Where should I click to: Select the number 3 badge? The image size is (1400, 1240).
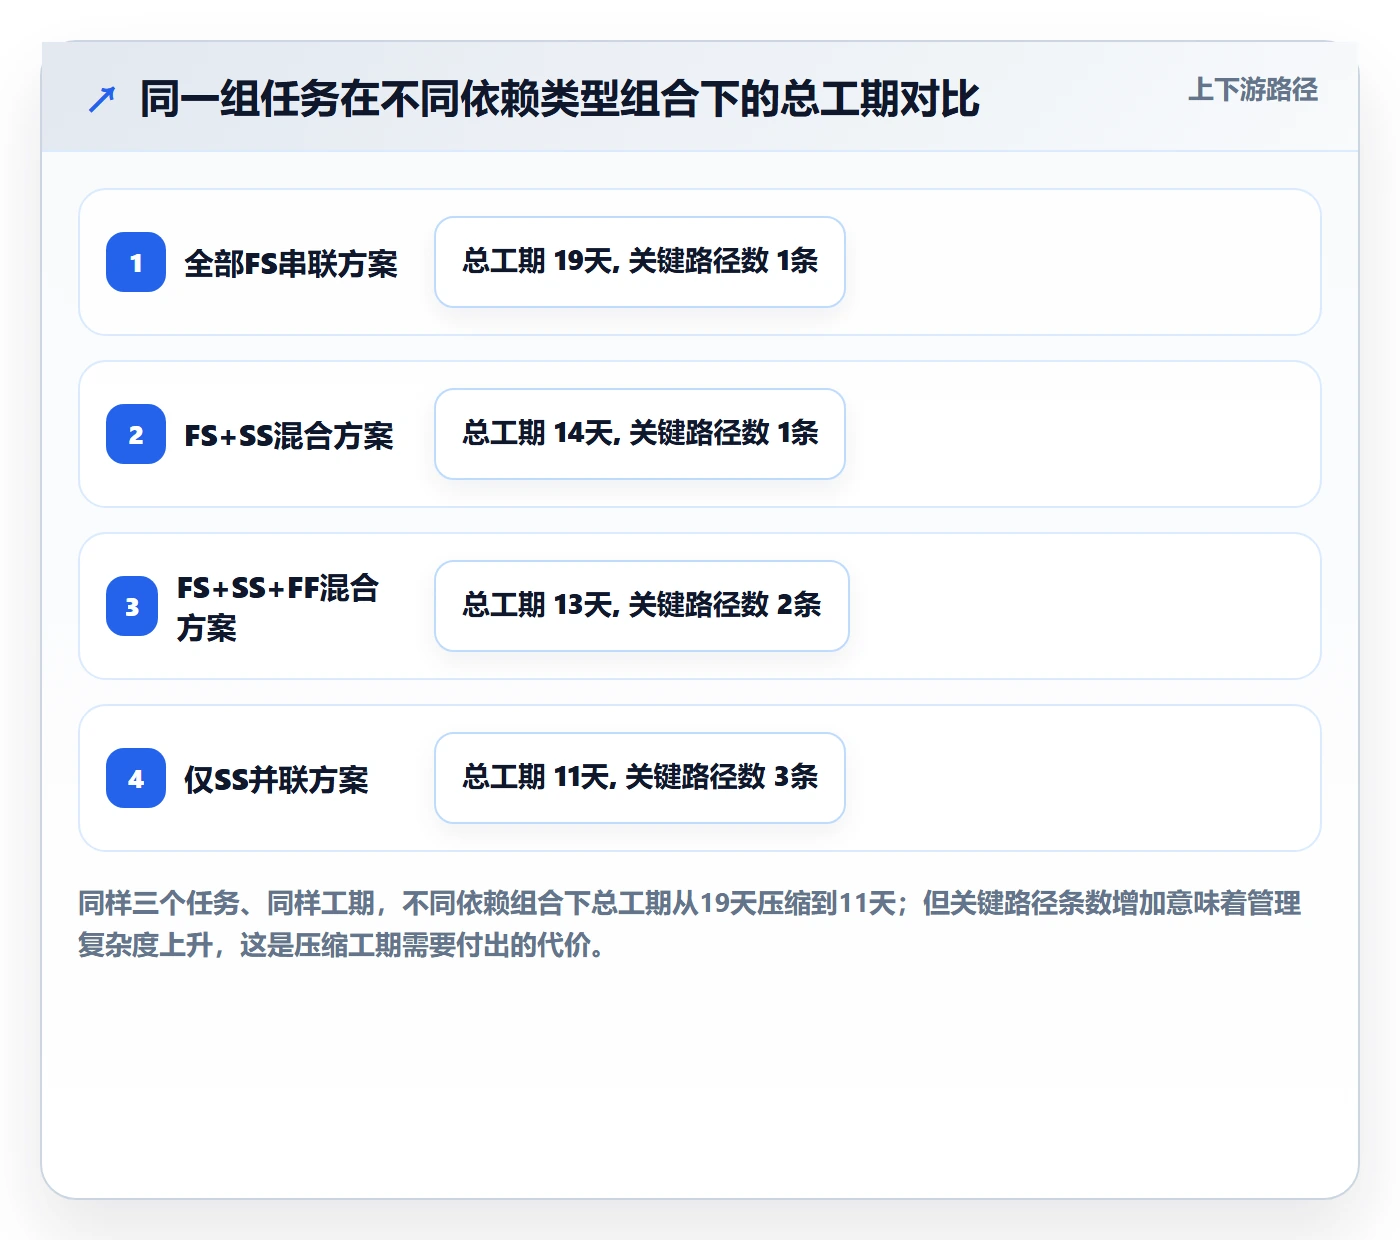click(x=132, y=606)
